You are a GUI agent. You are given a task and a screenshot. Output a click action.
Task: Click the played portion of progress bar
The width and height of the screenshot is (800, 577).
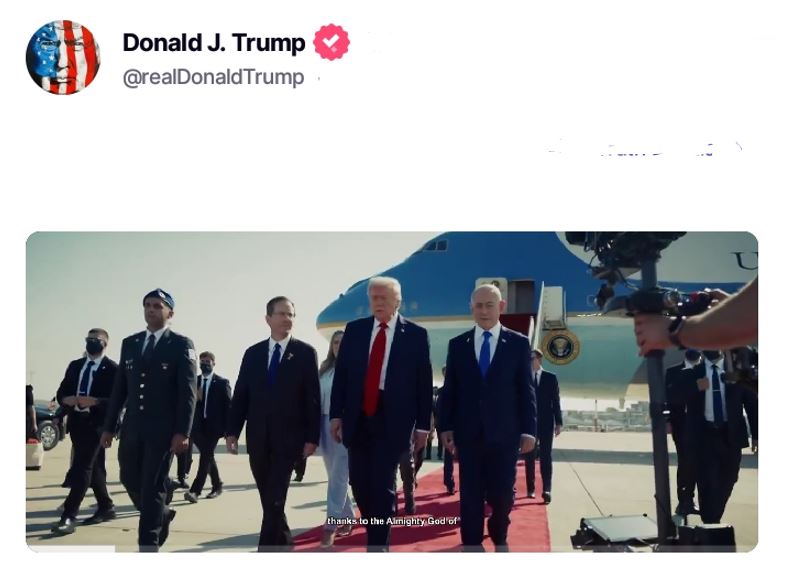point(70,549)
